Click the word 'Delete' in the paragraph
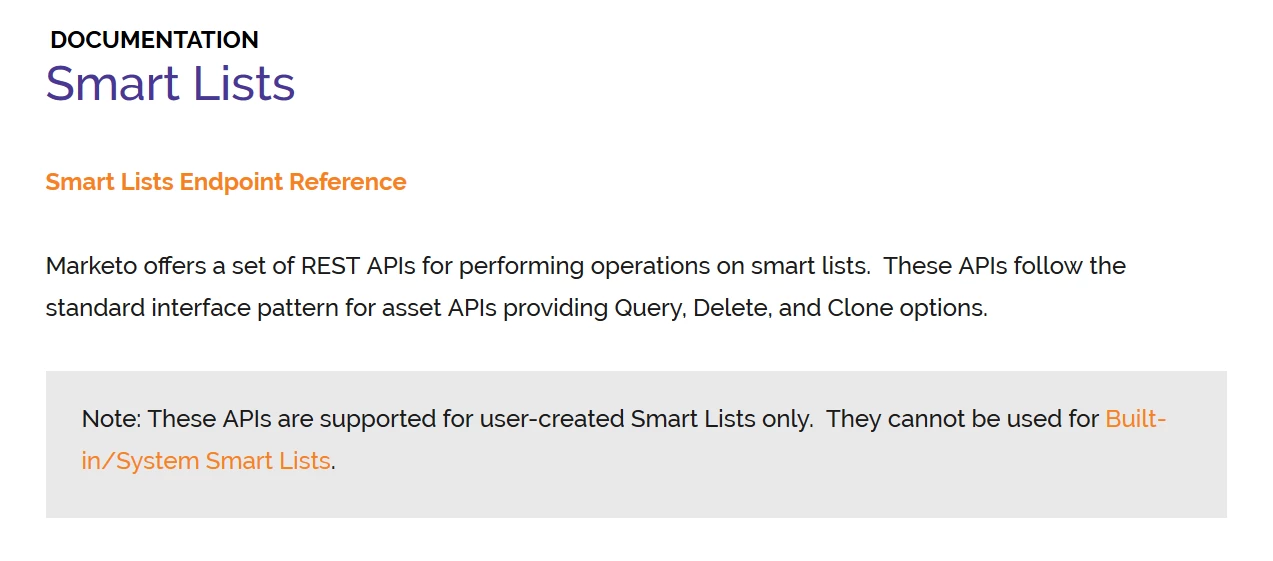 point(731,308)
